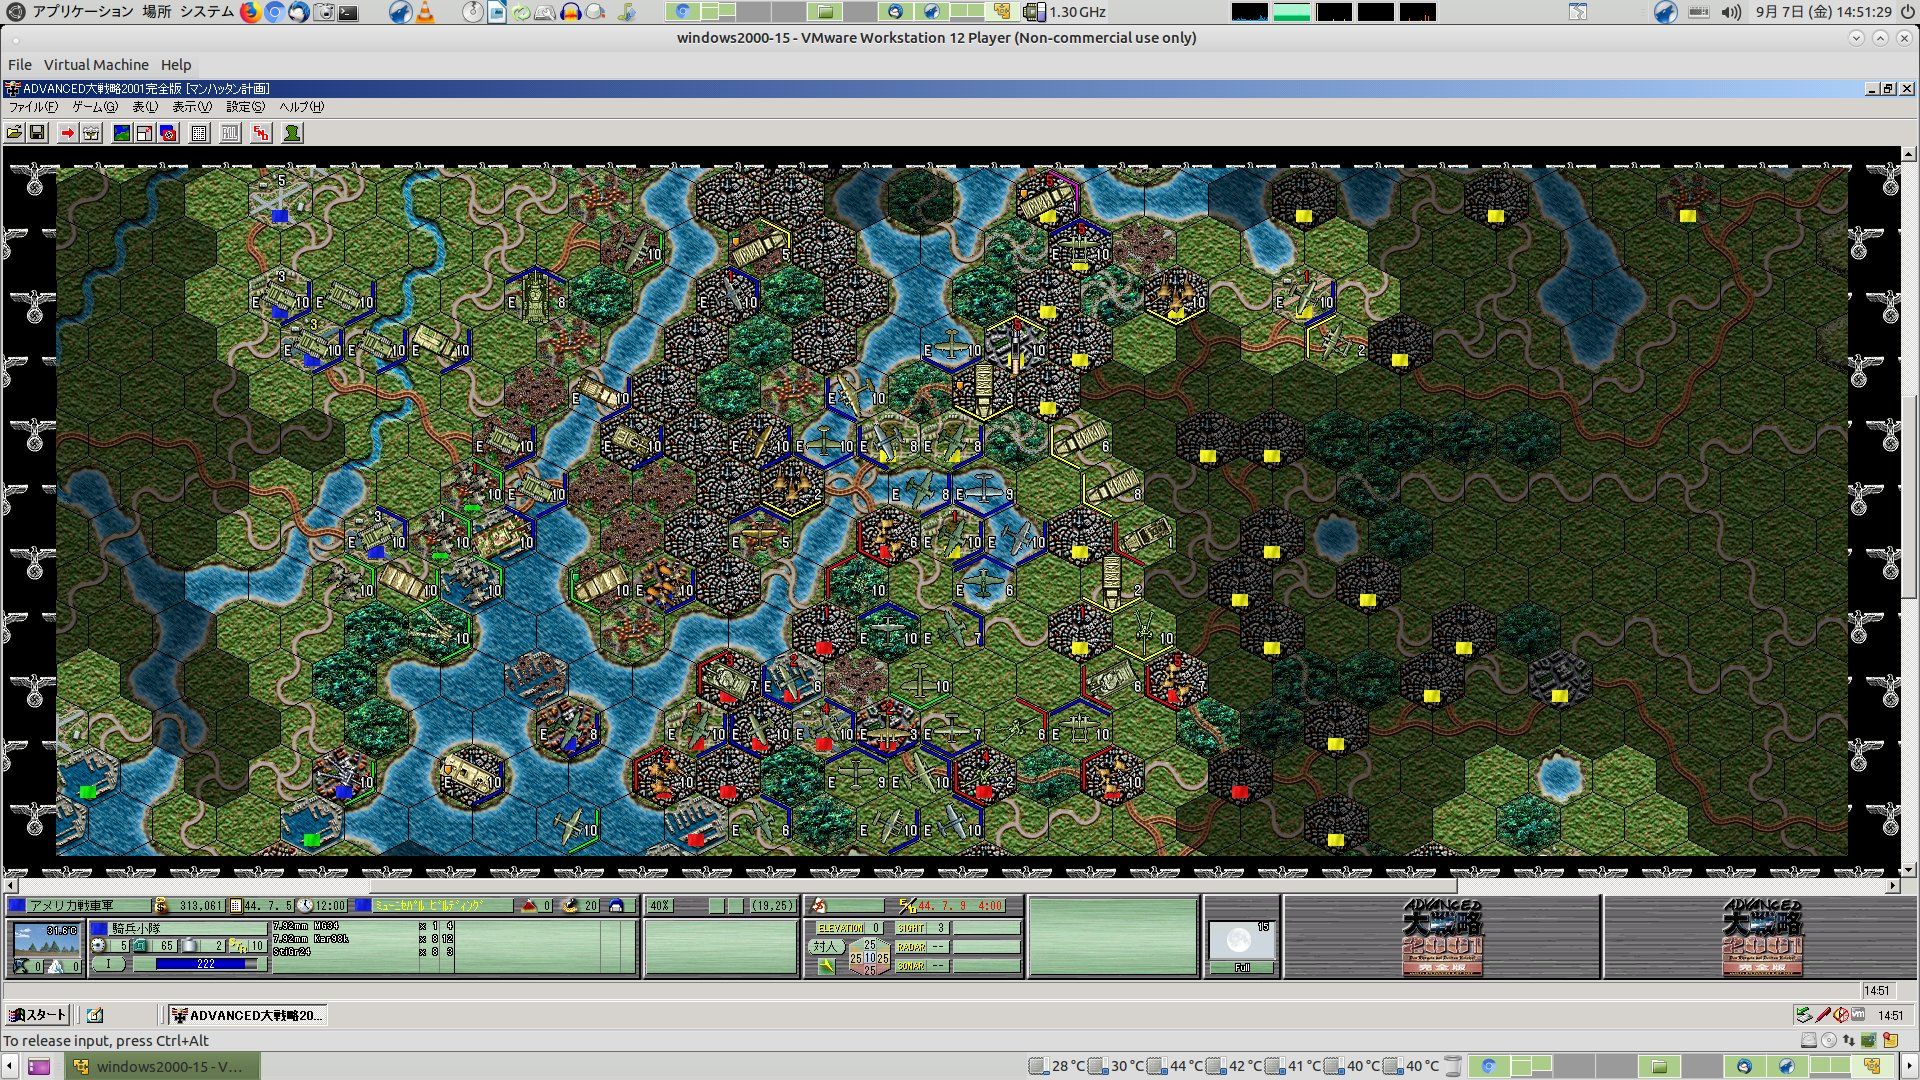Click the map vertical scrollbar up arrow
The height and width of the screenshot is (1080, 1920).
(1909, 155)
